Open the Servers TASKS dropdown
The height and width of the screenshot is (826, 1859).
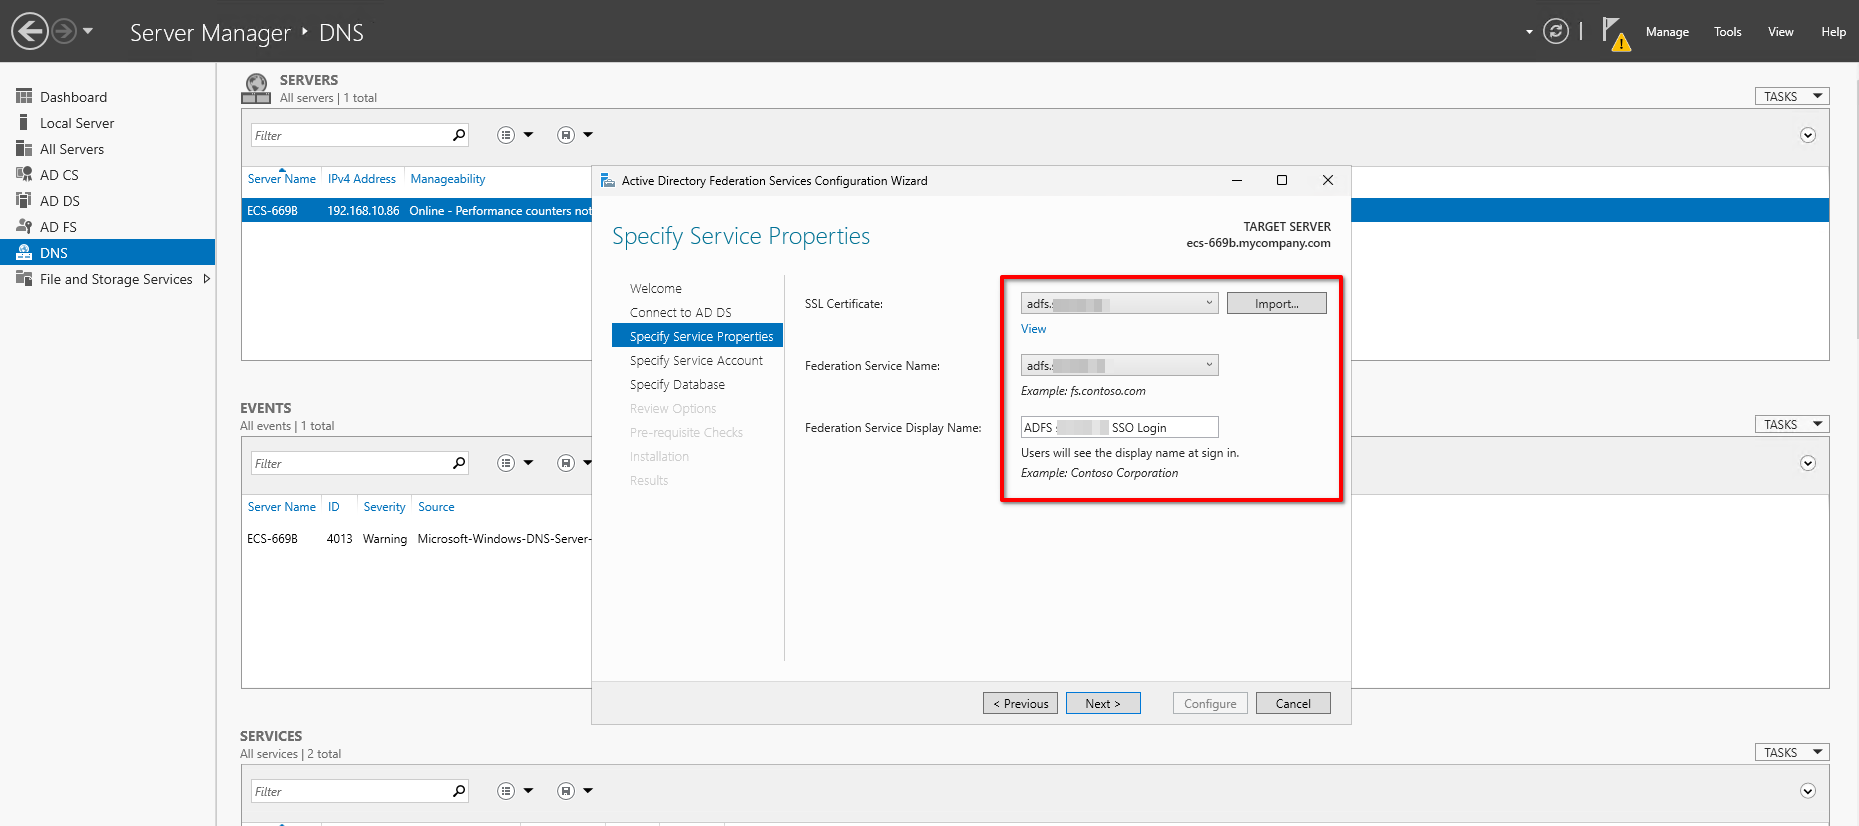click(x=1791, y=96)
